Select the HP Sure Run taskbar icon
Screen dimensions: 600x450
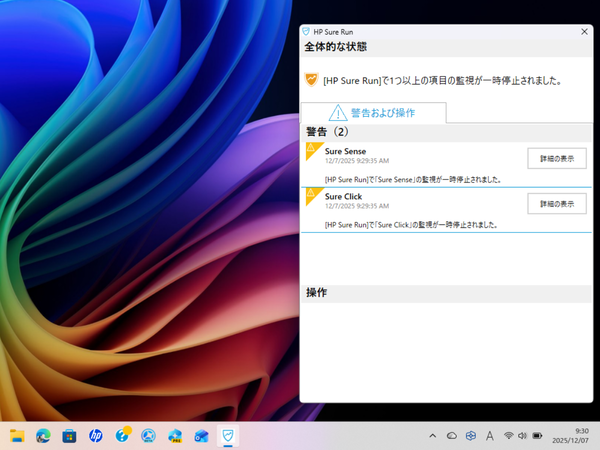pos(228,435)
